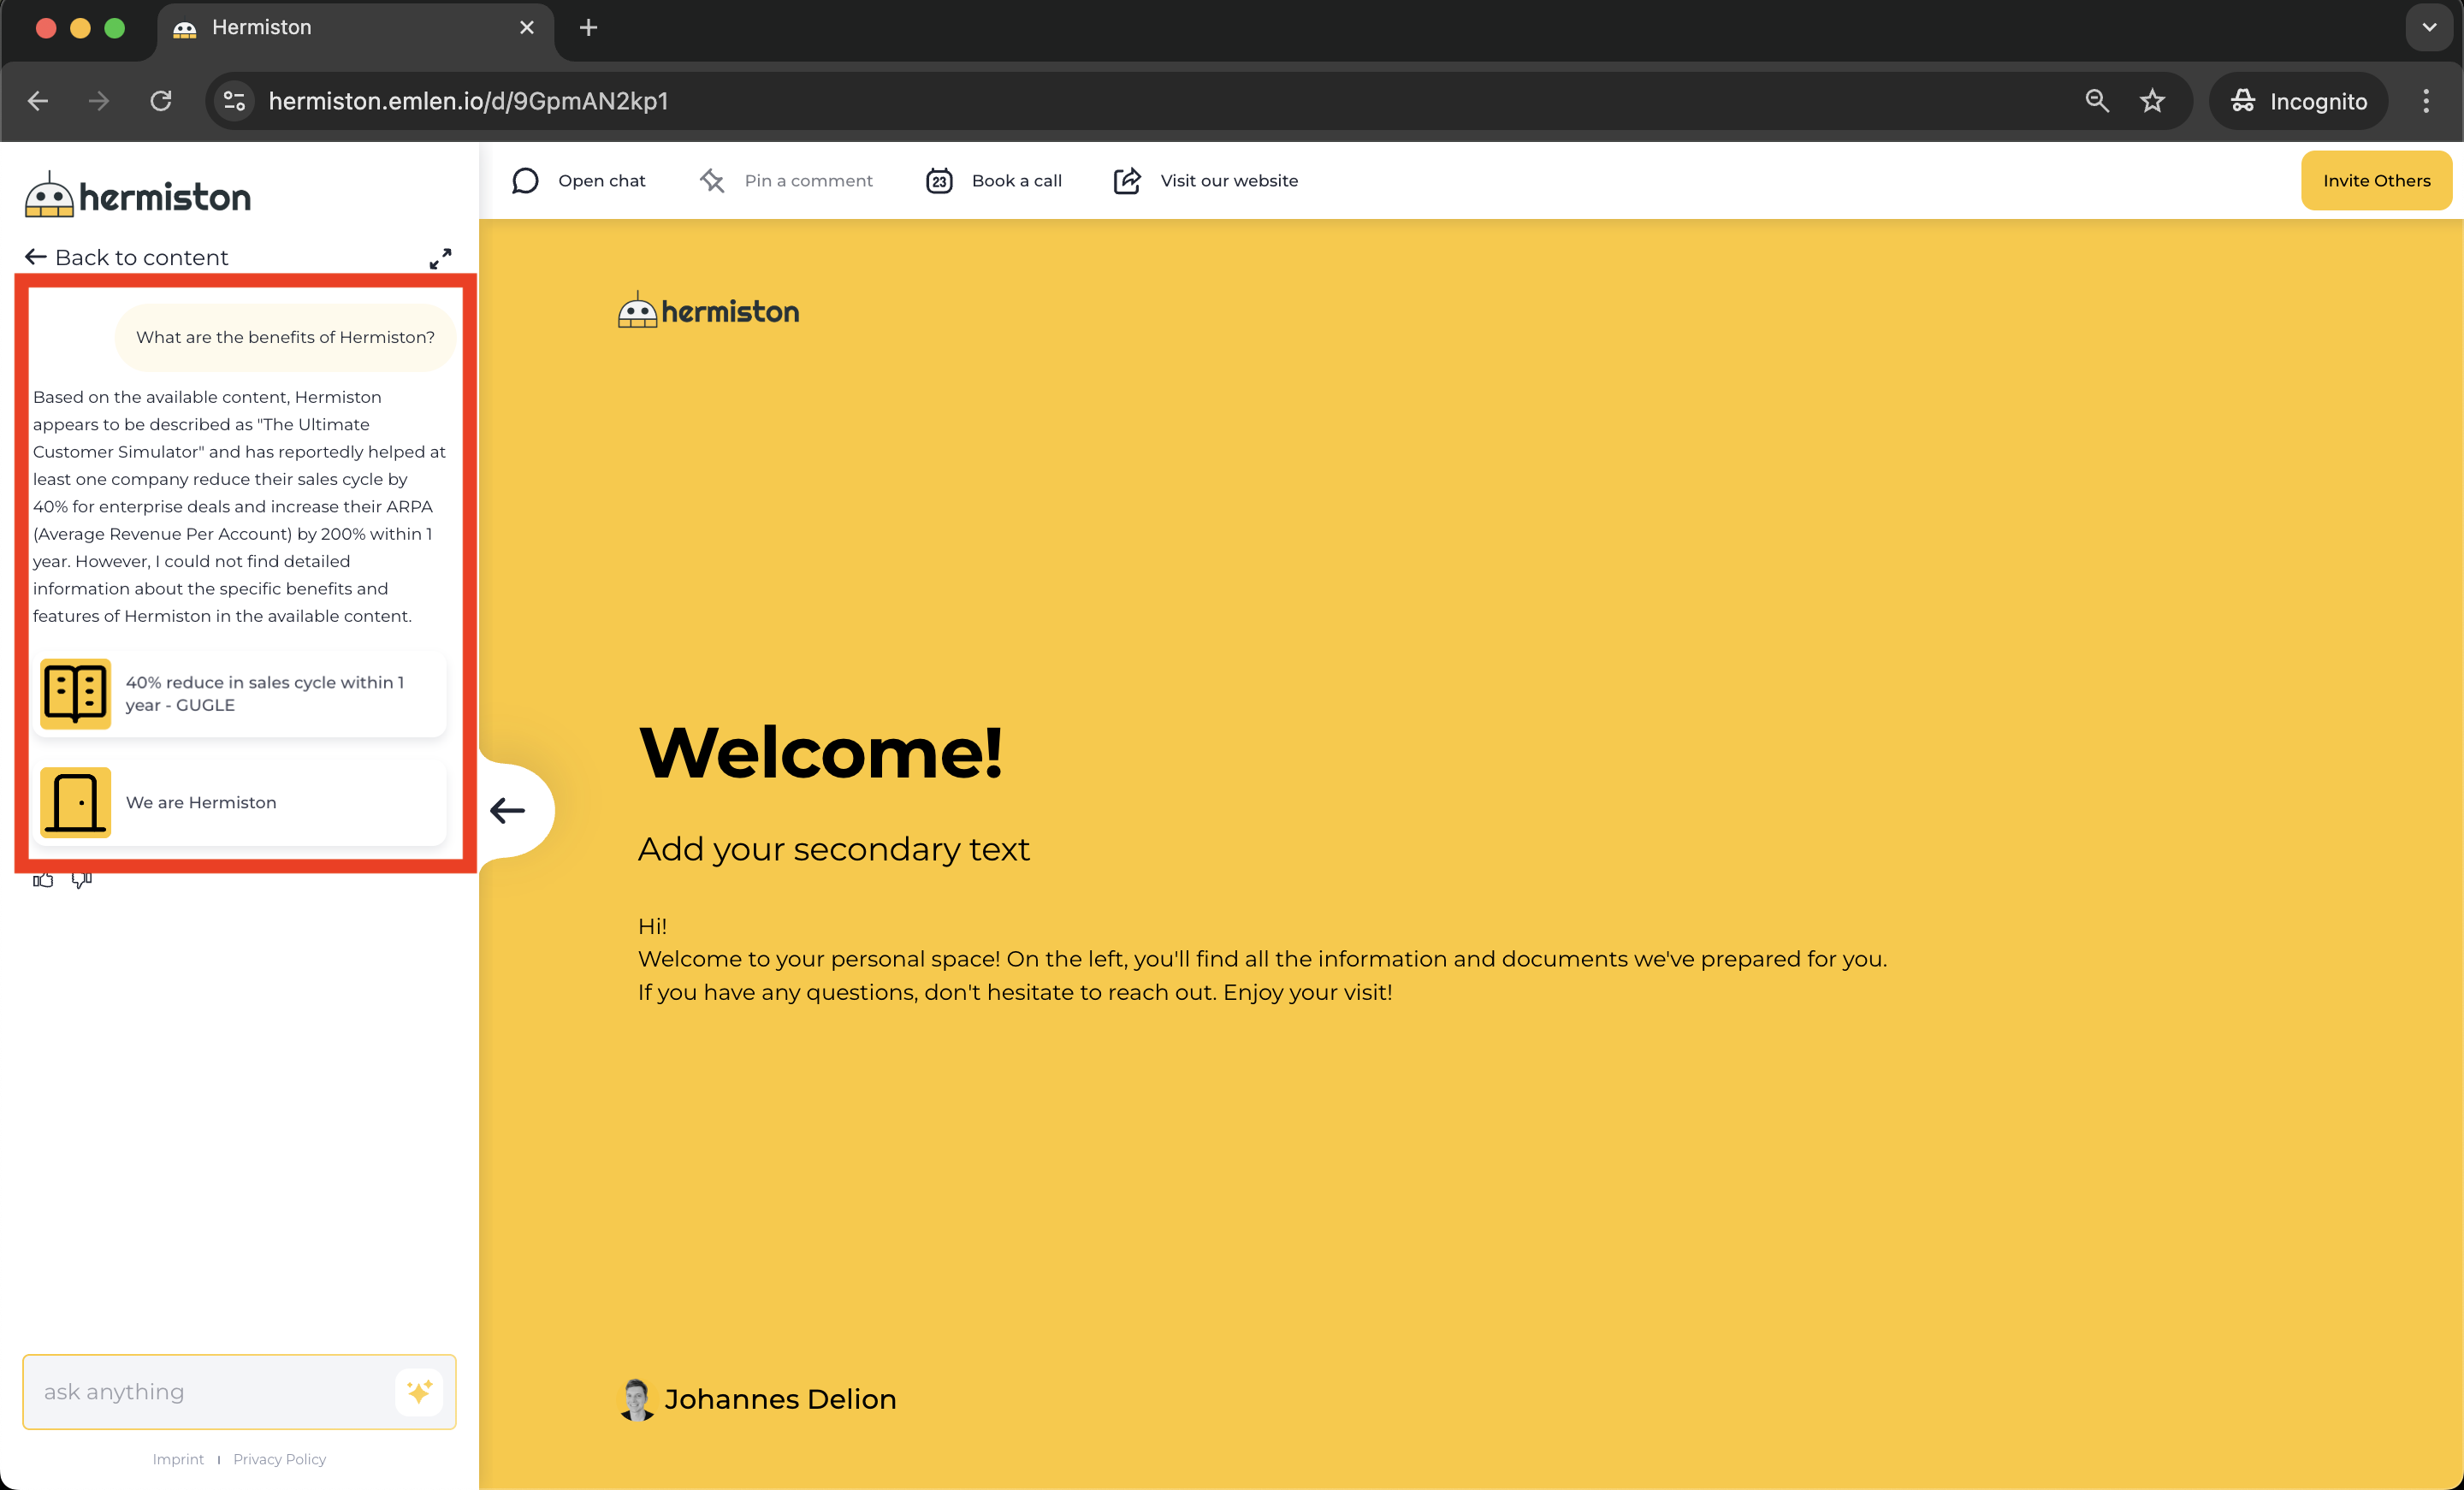Viewport: 2464px width, 1490px height.
Task: Click the sparkle send icon
Action: [x=419, y=1391]
